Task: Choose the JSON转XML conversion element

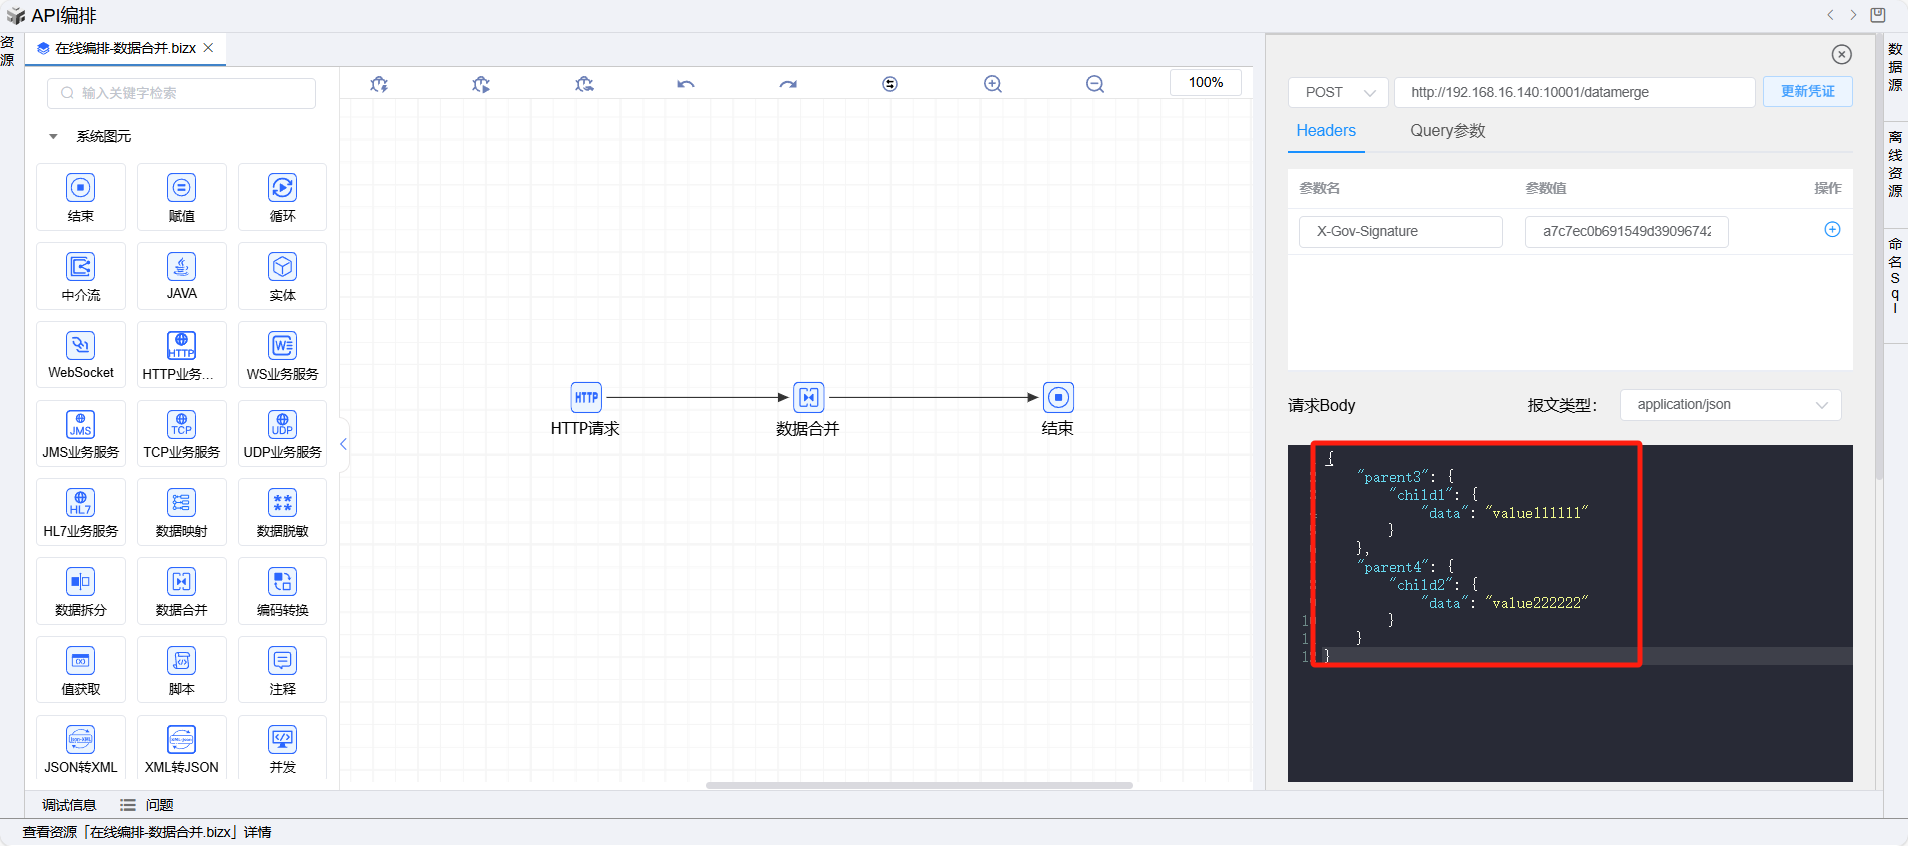Action: click(81, 741)
